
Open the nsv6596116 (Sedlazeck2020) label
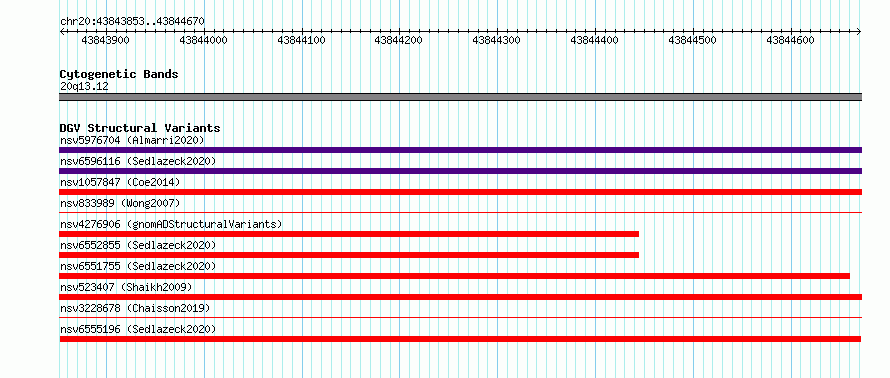(138, 161)
